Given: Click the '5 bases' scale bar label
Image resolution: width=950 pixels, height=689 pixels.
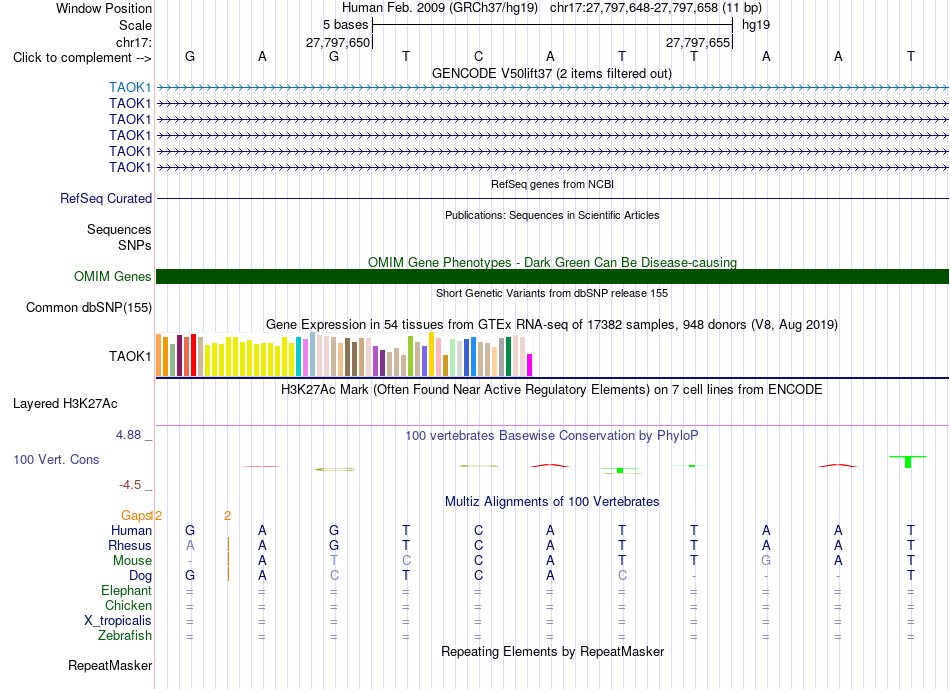Looking at the screenshot, I should [x=345, y=25].
